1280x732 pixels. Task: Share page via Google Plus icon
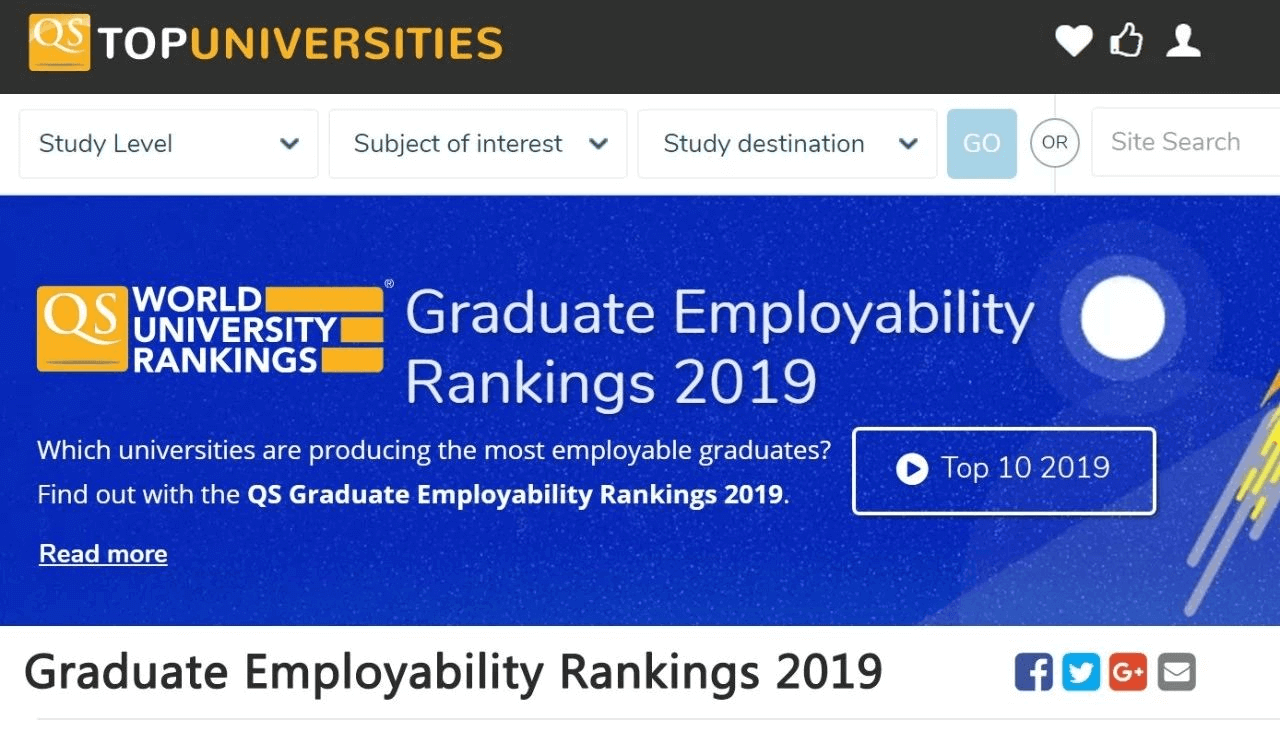pyautogui.click(x=1128, y=672)
